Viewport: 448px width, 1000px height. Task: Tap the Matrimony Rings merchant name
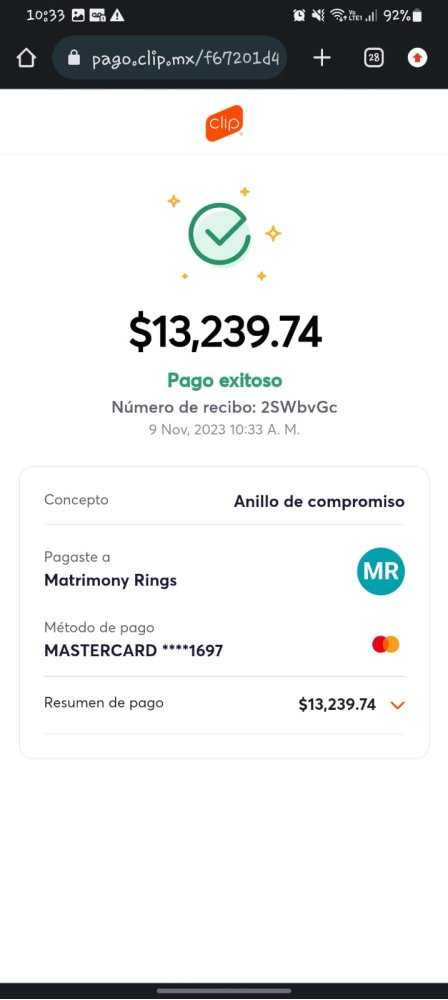pyautogui.click(x=110, y=580)
